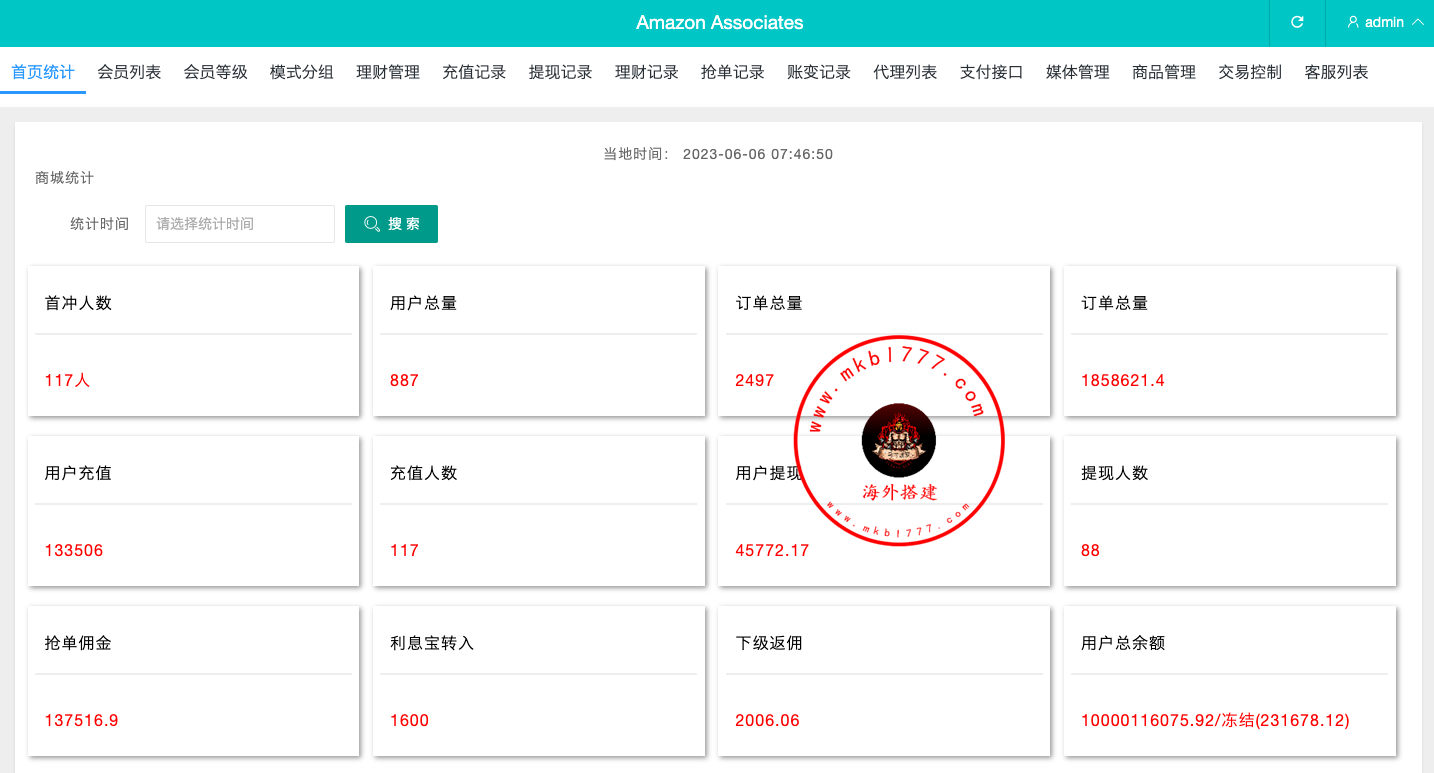Click the 抢单佣金 card title
The width and height of the screenshot is (1434, 773).
pos(78,643)
